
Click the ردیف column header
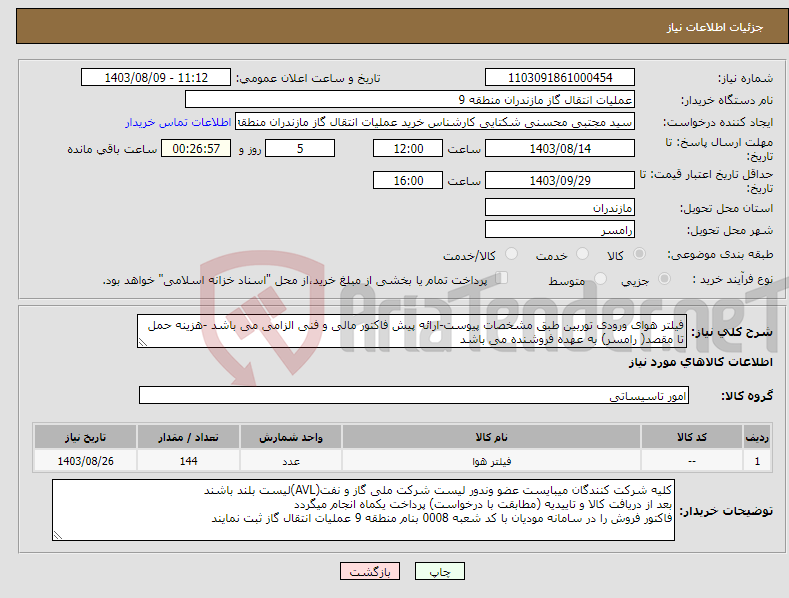click(x=757, y=437)
